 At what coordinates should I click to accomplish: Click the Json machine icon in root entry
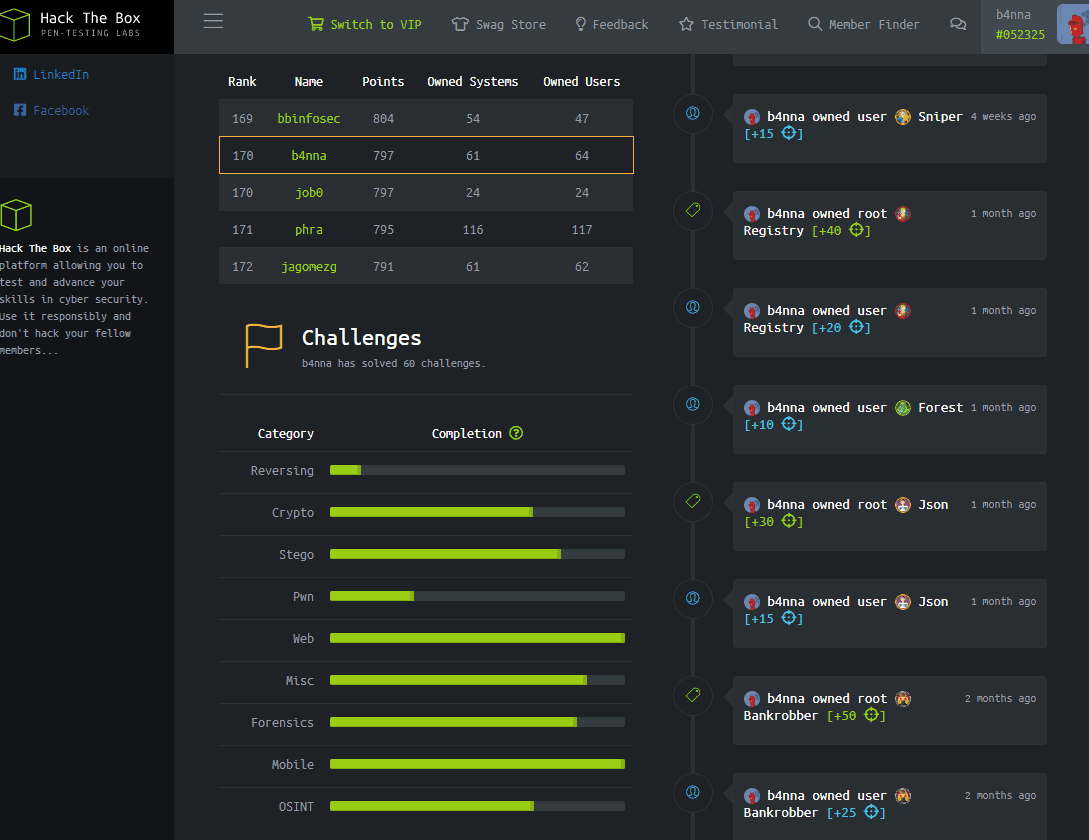pos(903,505)
